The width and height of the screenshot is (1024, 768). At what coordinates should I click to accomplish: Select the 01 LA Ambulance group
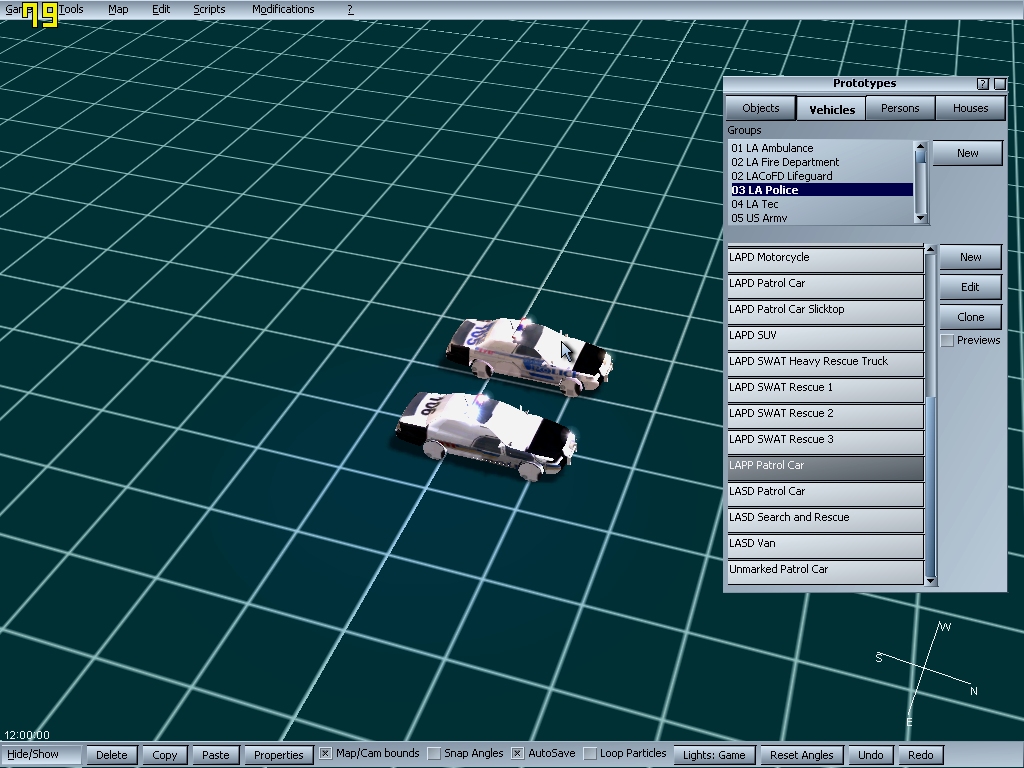822,148
